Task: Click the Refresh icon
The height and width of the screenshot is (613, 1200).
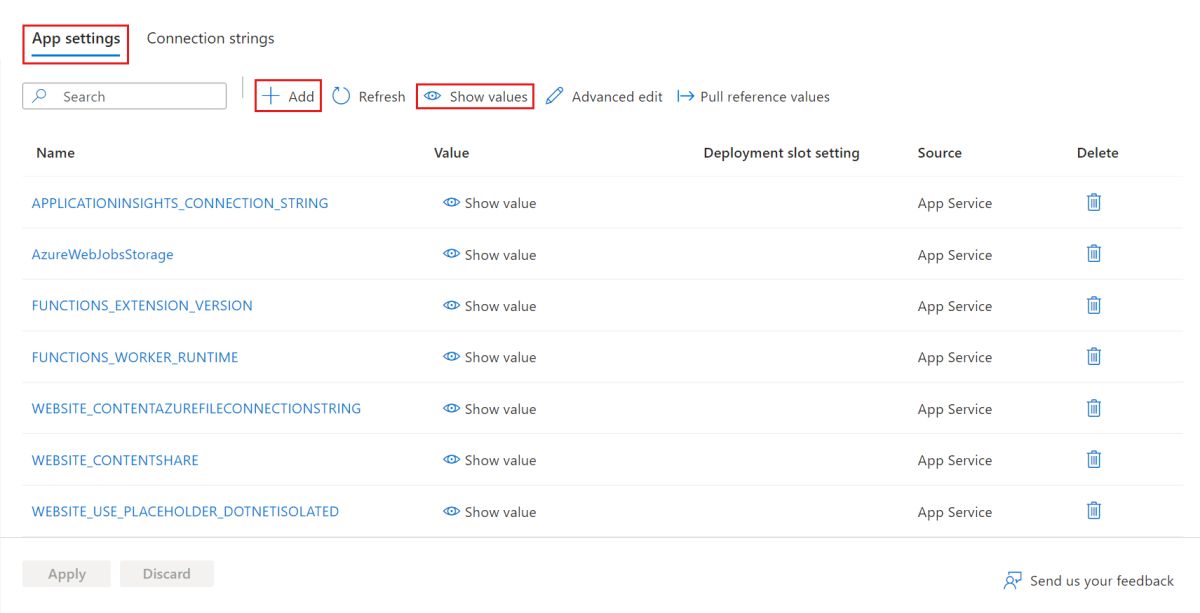Action: click(341, 96)
